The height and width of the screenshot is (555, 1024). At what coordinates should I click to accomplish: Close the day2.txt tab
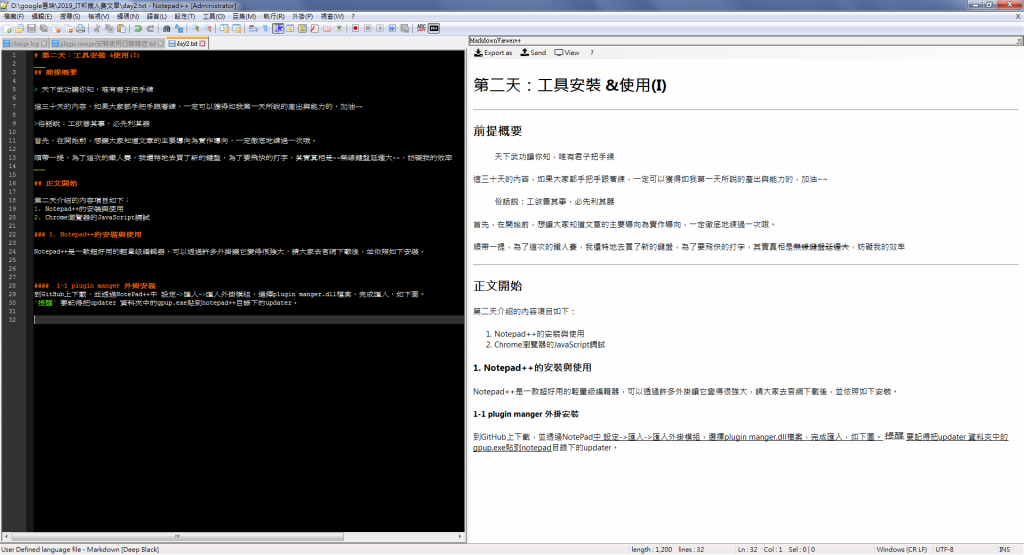coord(202,44)
